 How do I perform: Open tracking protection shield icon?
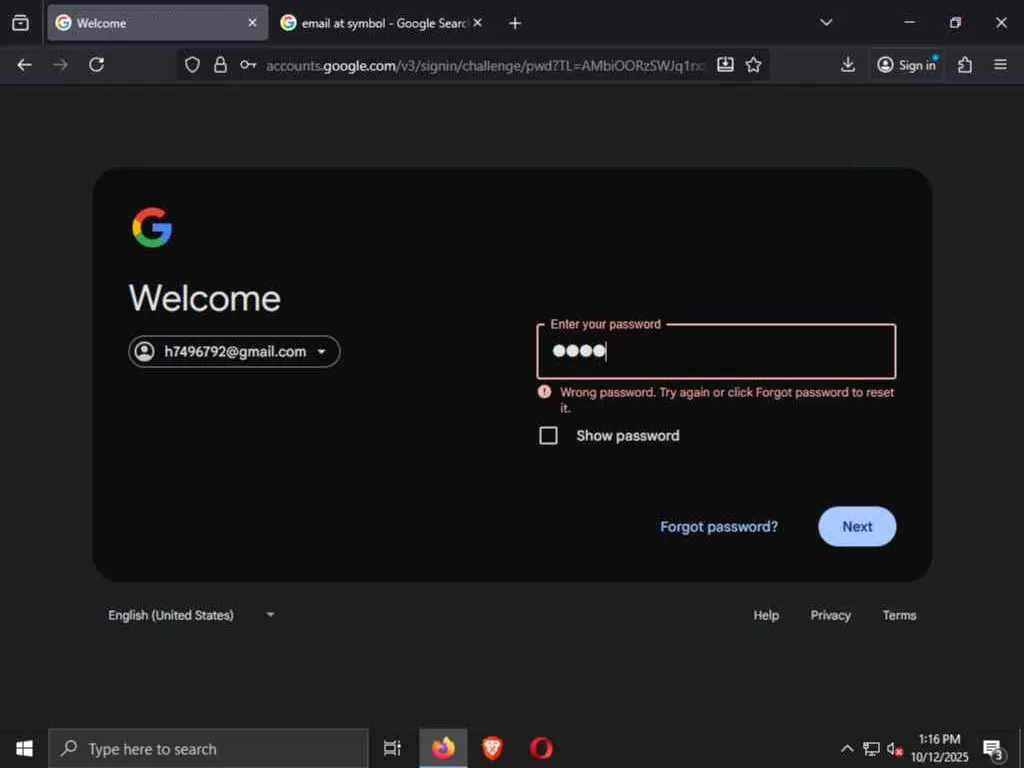pyautogui.click(x=192, y=65)
